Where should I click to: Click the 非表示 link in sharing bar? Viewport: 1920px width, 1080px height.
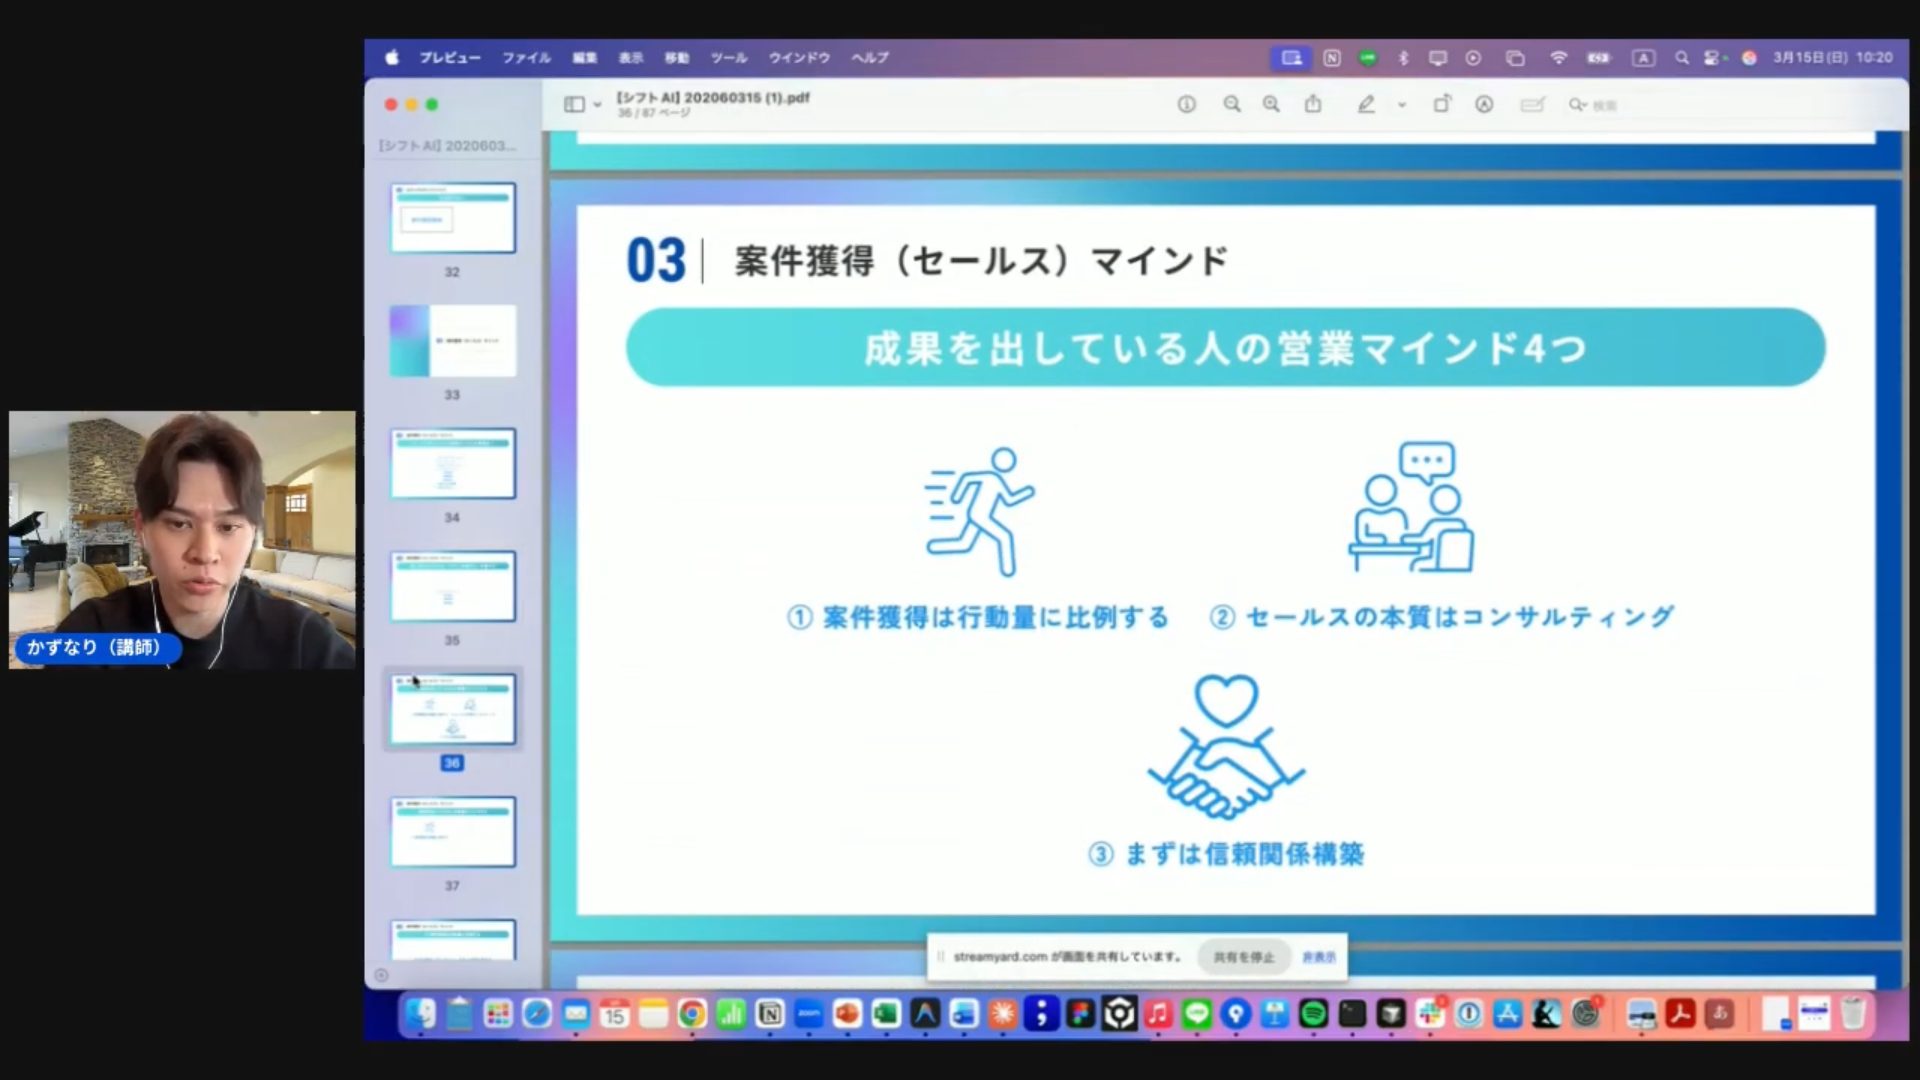[1318, 957]
